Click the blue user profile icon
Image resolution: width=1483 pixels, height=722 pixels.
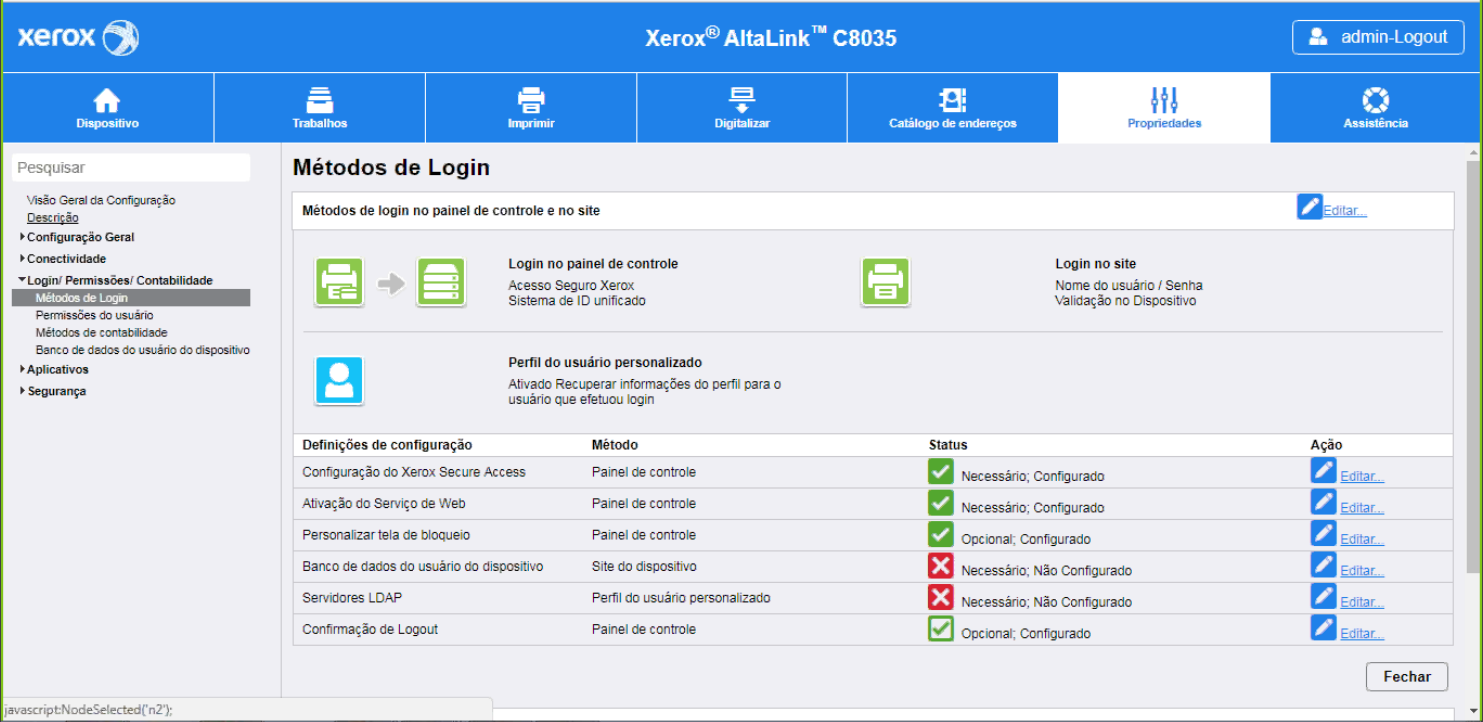339,381
